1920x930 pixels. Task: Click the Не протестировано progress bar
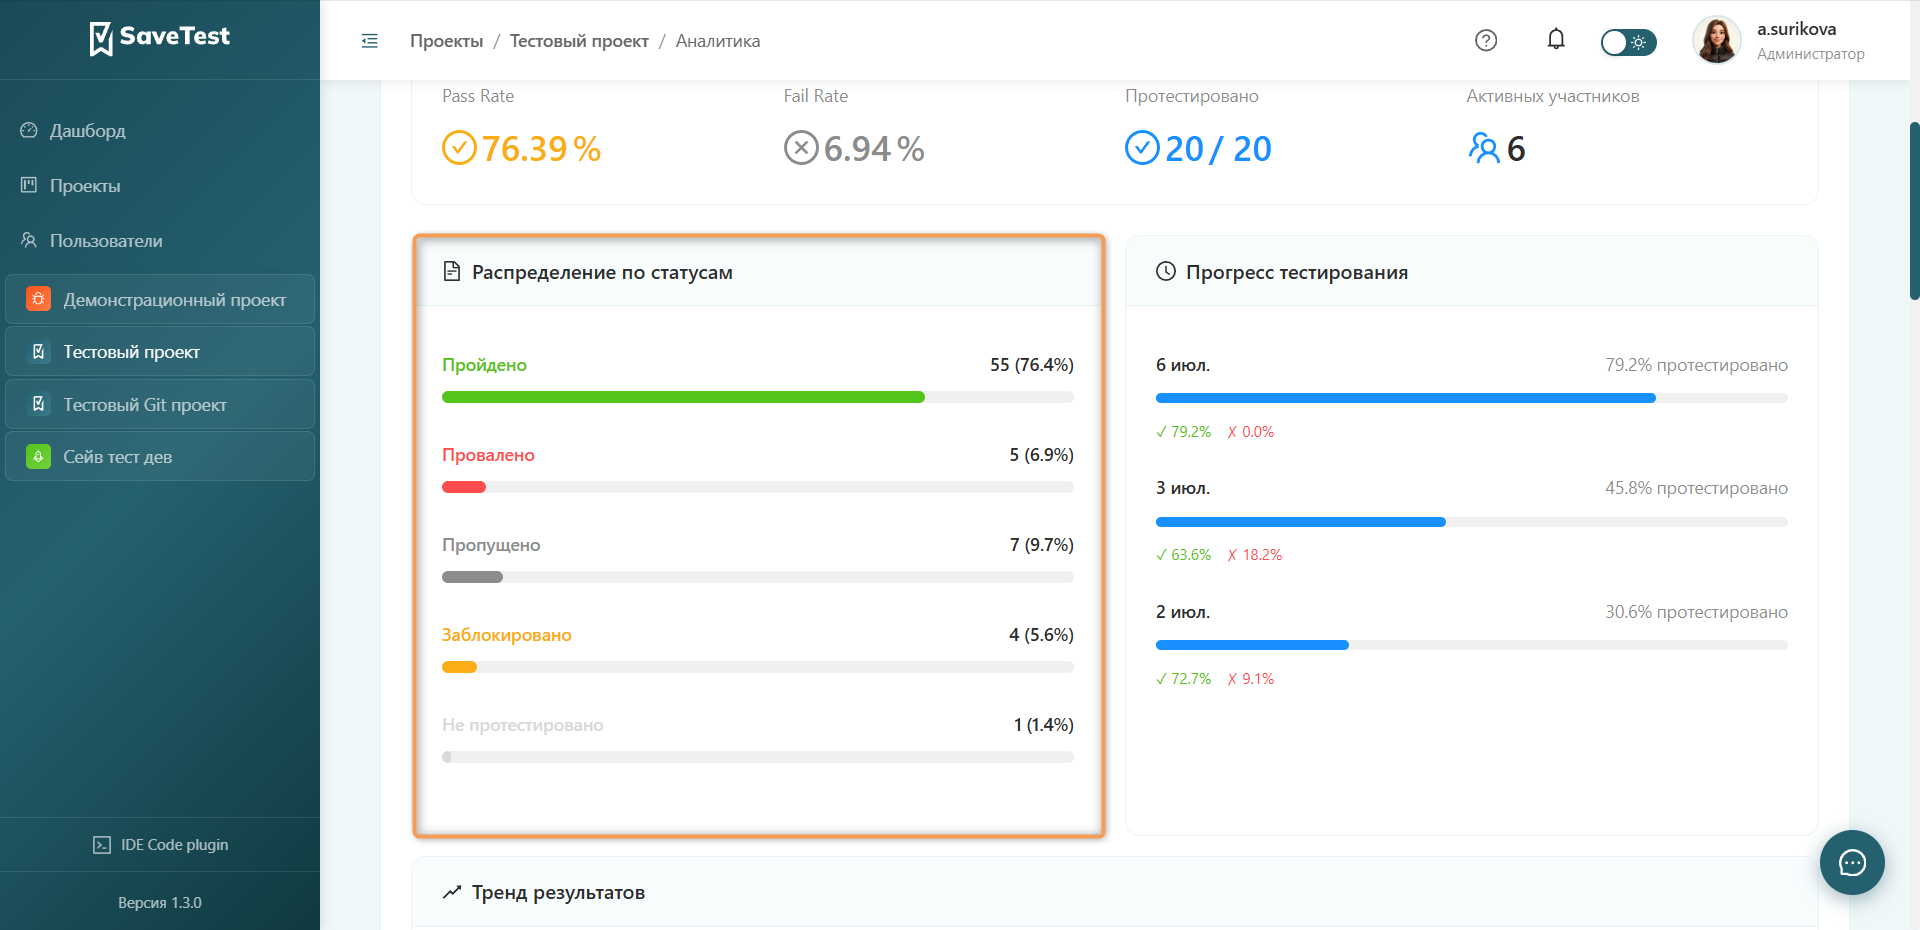coord(758,757)
